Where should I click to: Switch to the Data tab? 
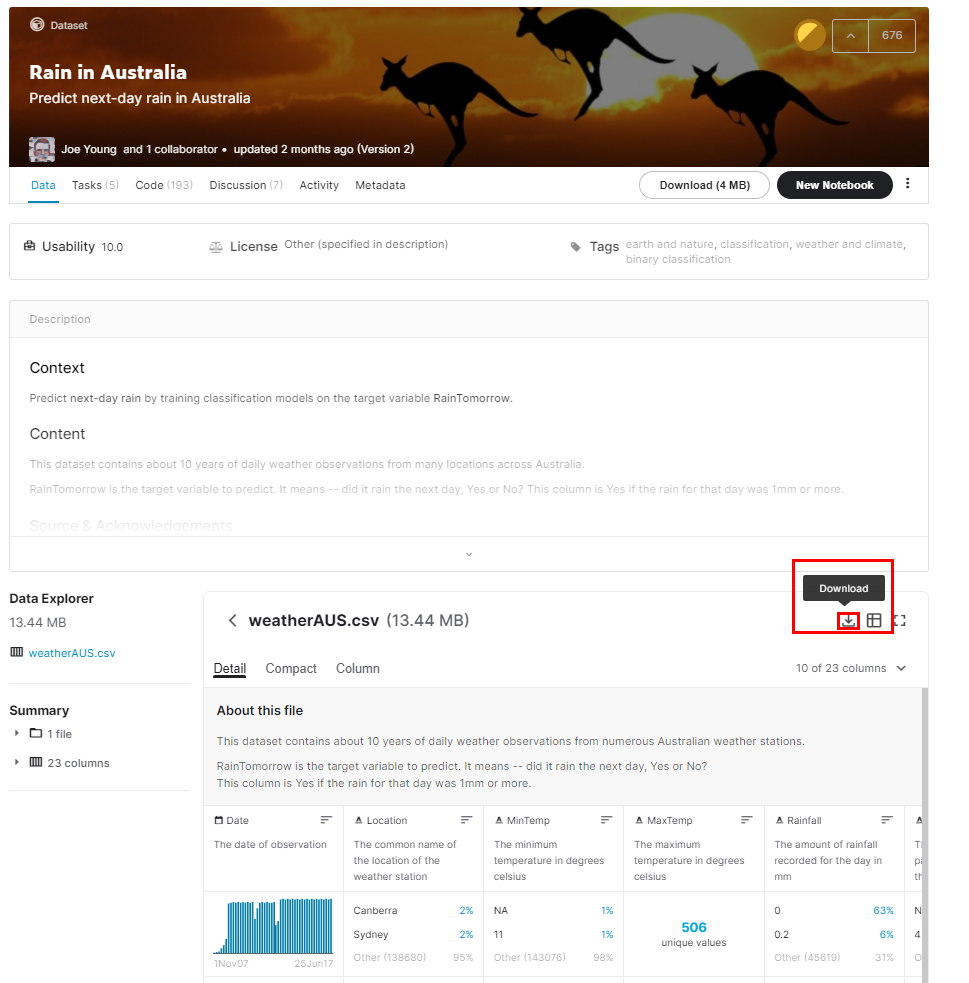[x=43, y=185]
